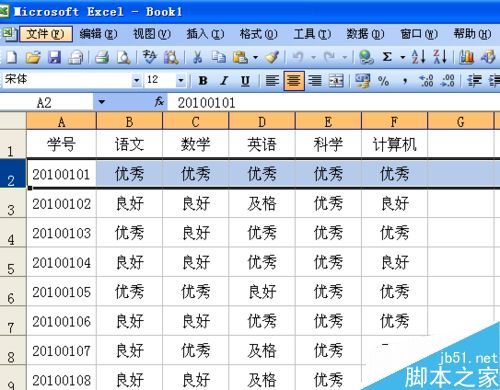Image resolution: width=500 pixels, height=390 pixels.
Task: Select the column D header
Action: pos(262,121)
